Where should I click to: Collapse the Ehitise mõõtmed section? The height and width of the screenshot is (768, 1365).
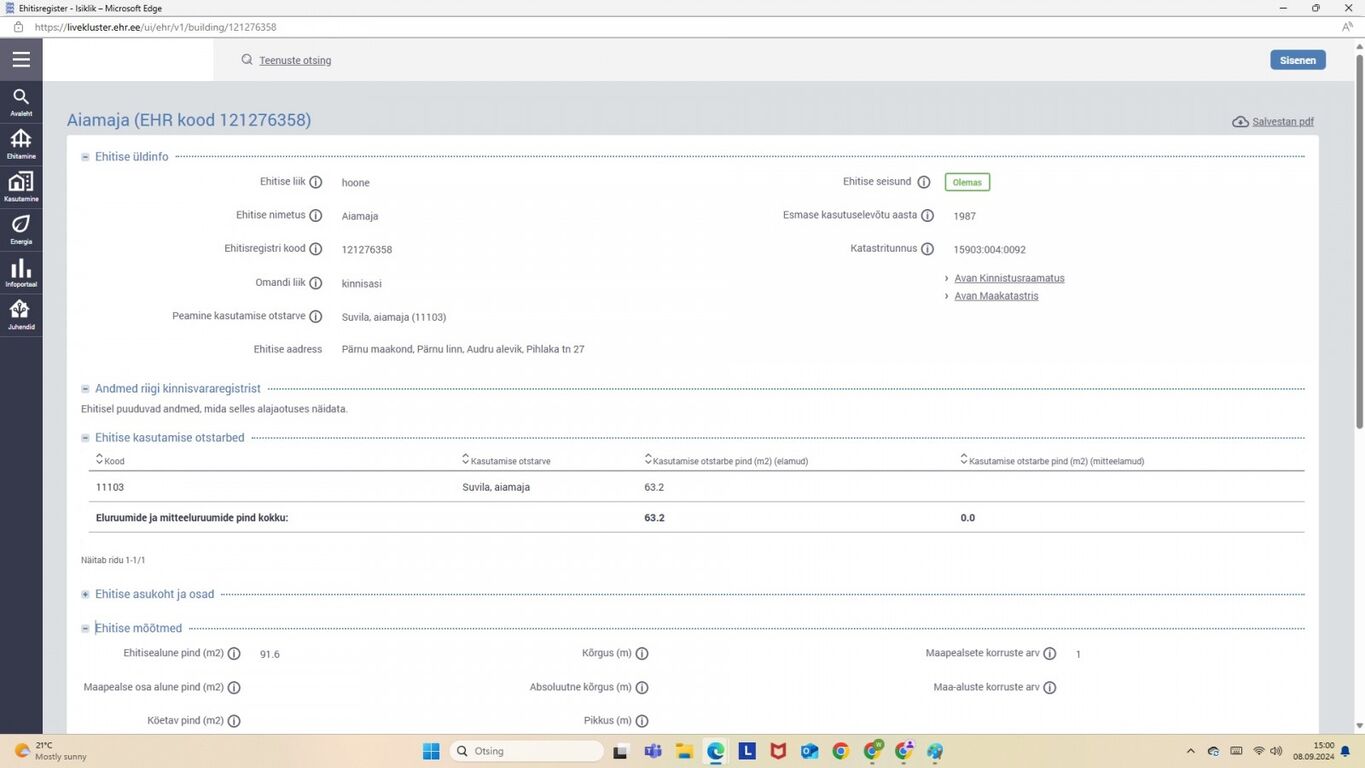coord(85,629)
